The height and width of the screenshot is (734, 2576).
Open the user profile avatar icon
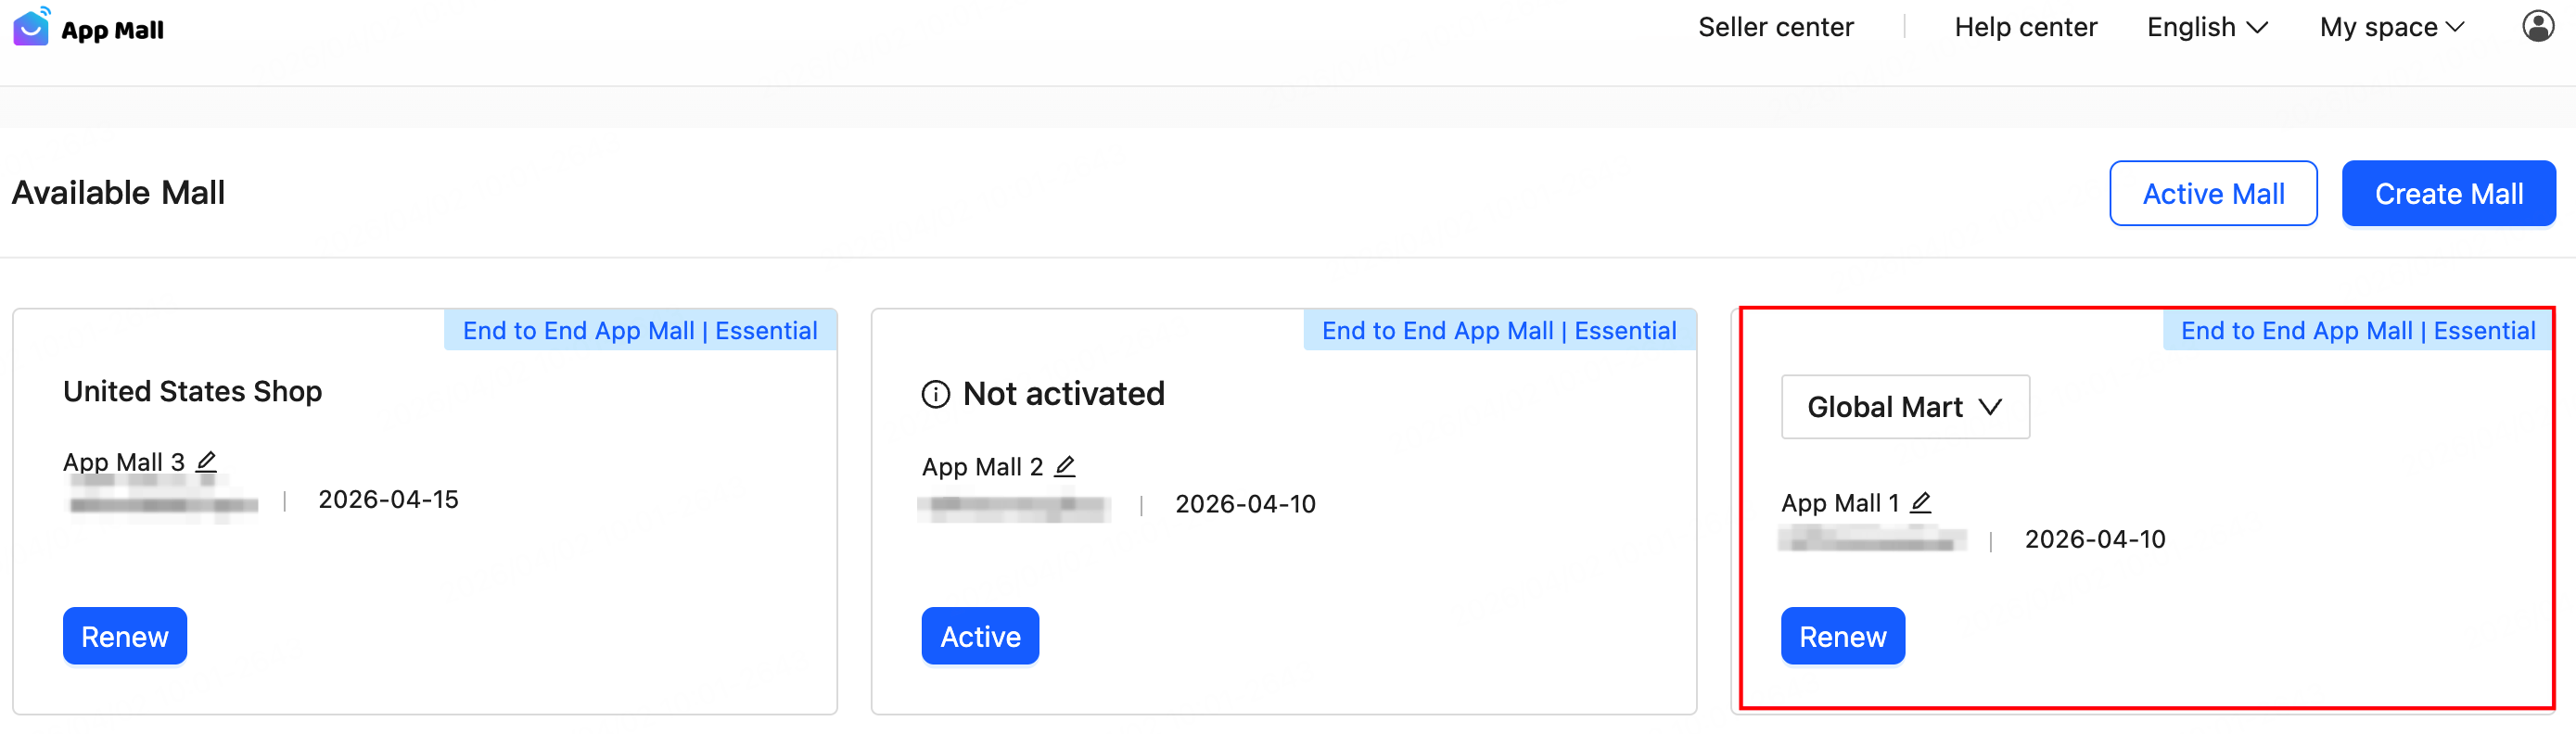[2537, 27]
